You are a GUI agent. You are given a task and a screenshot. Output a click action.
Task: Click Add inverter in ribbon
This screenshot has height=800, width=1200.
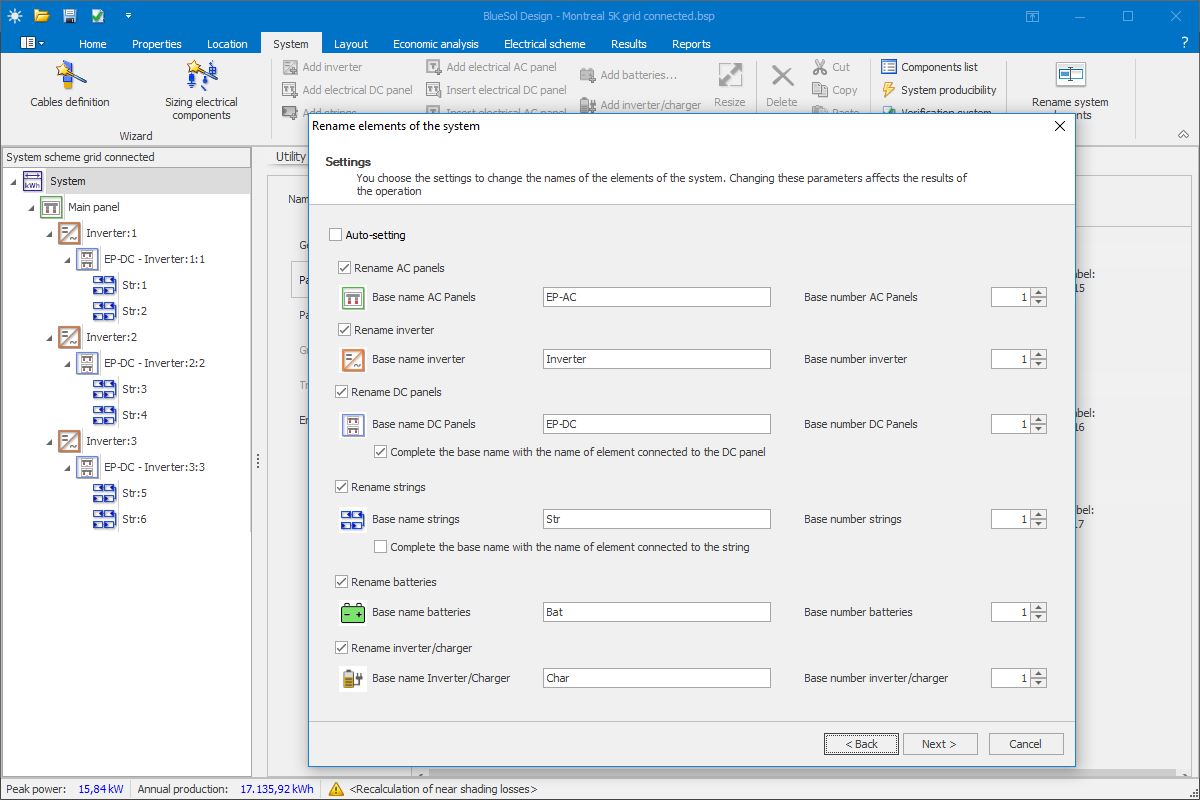(322, 67)
